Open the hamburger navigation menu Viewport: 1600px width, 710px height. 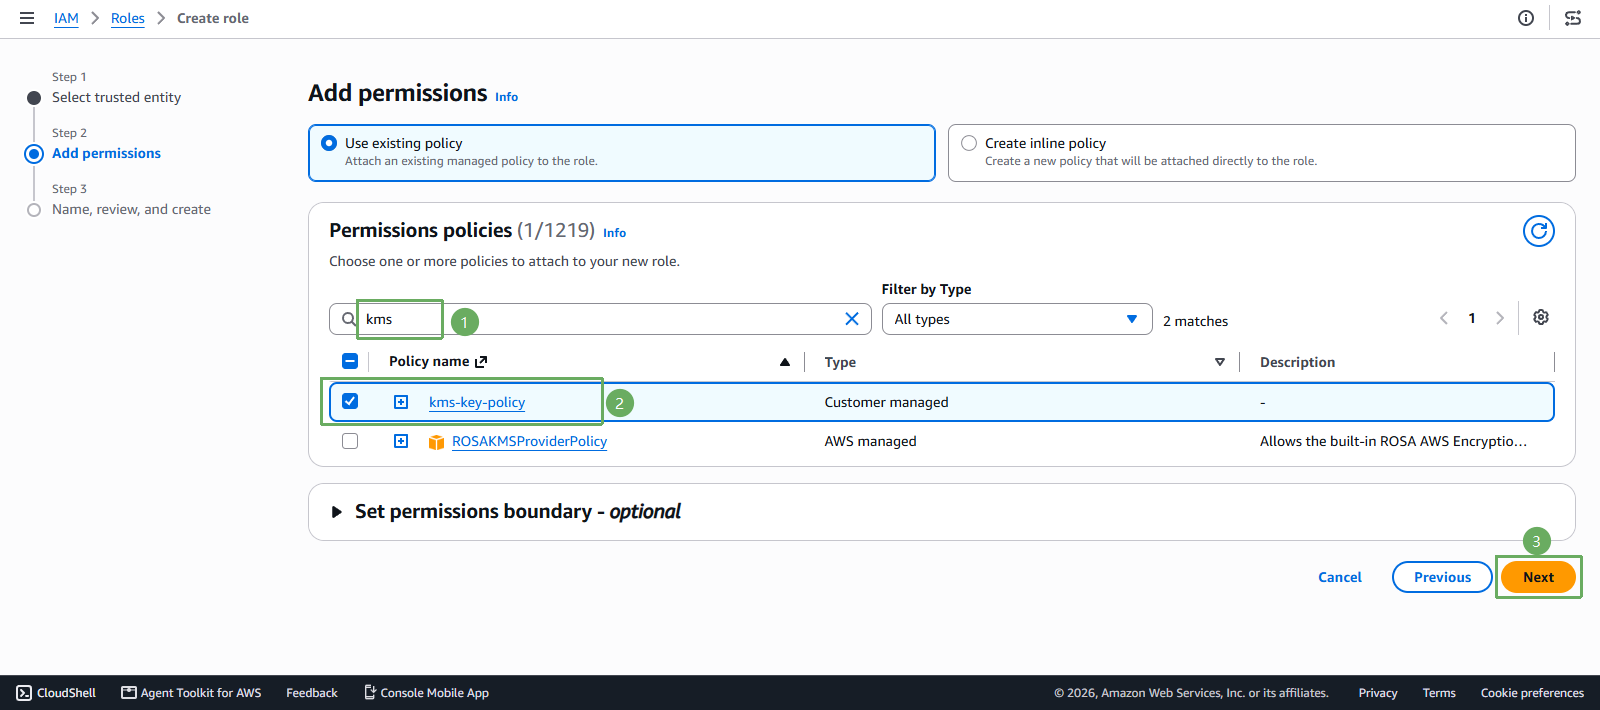[x=27, y=18]
